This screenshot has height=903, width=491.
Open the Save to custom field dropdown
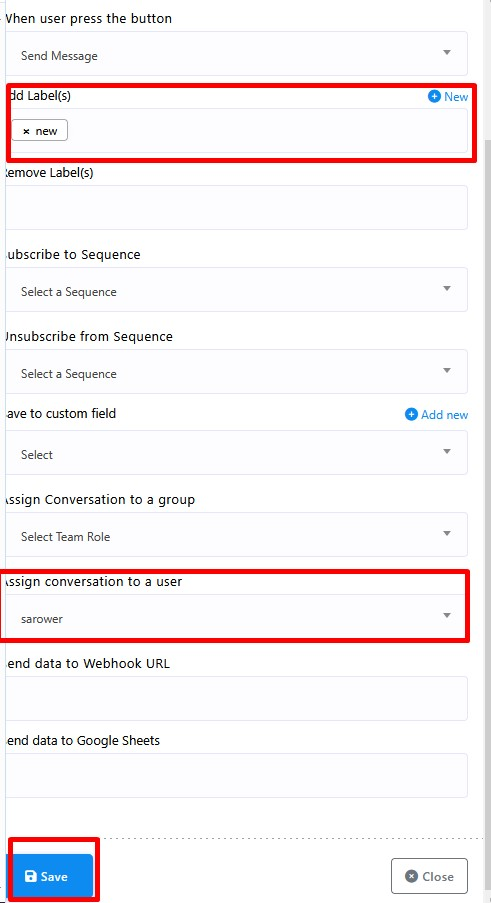pyautogui.click(x=237, y=453)
